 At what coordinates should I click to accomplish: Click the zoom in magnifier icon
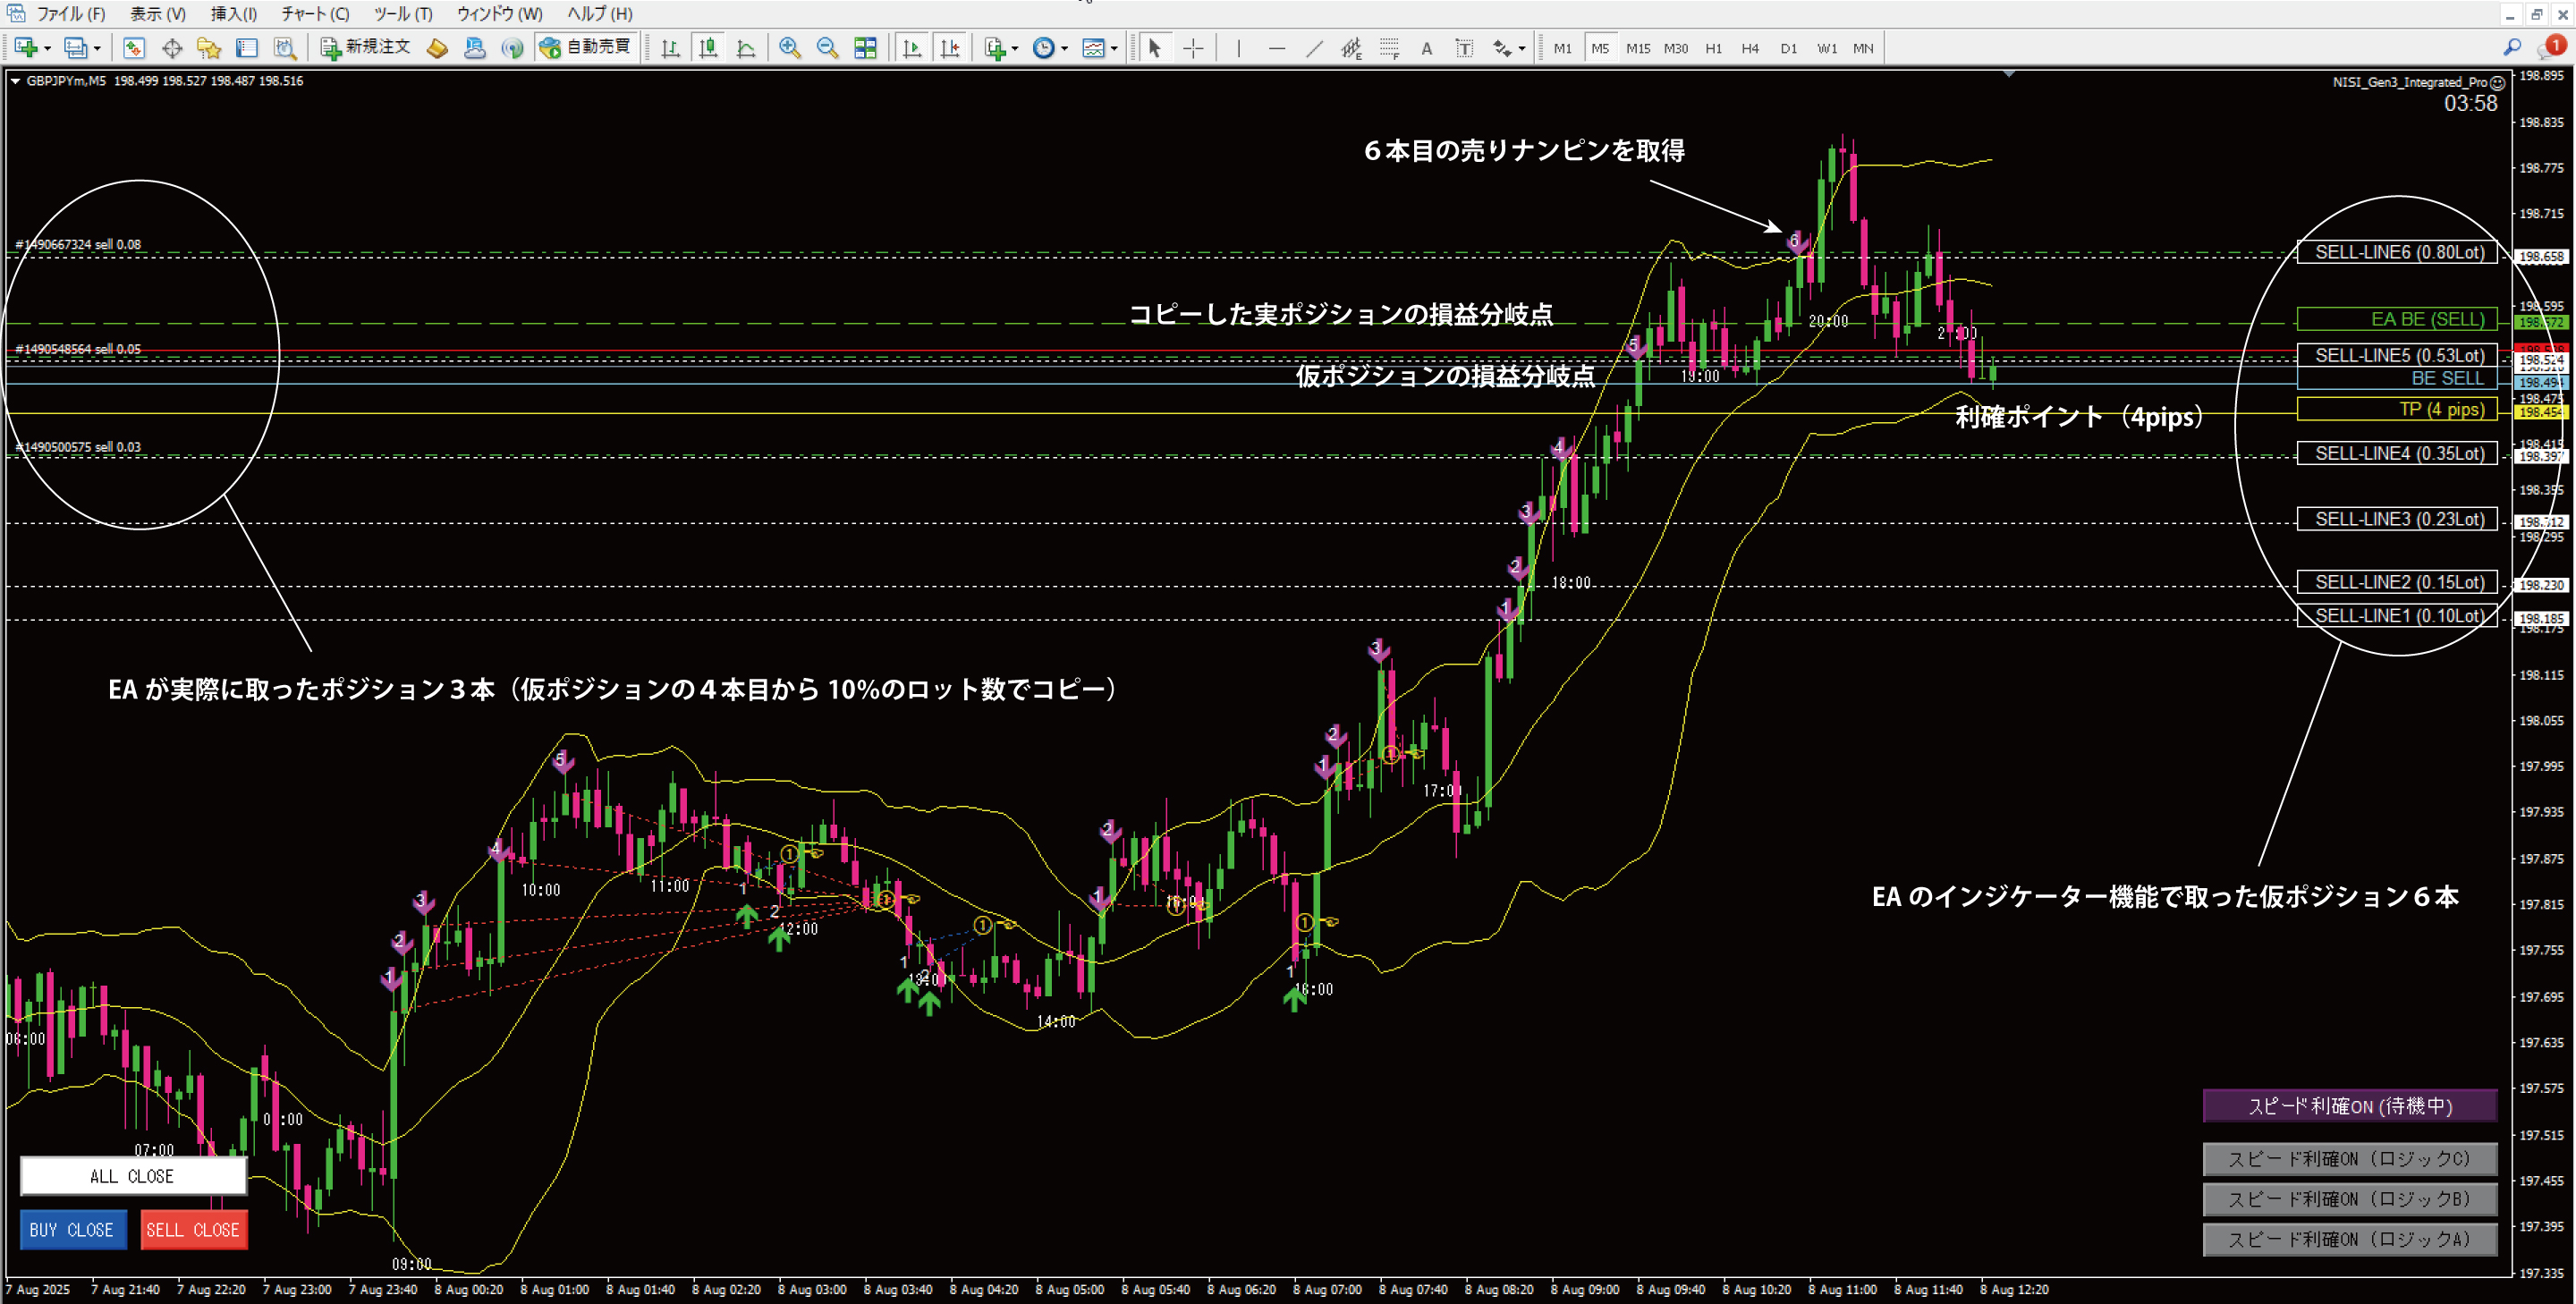point(789,48)
